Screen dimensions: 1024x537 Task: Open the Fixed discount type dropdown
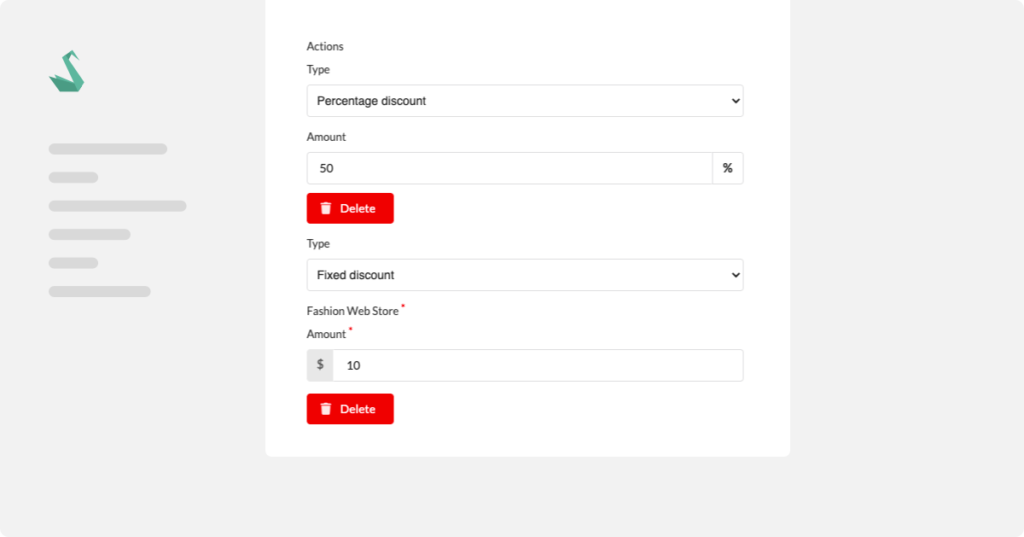point(525,275)
